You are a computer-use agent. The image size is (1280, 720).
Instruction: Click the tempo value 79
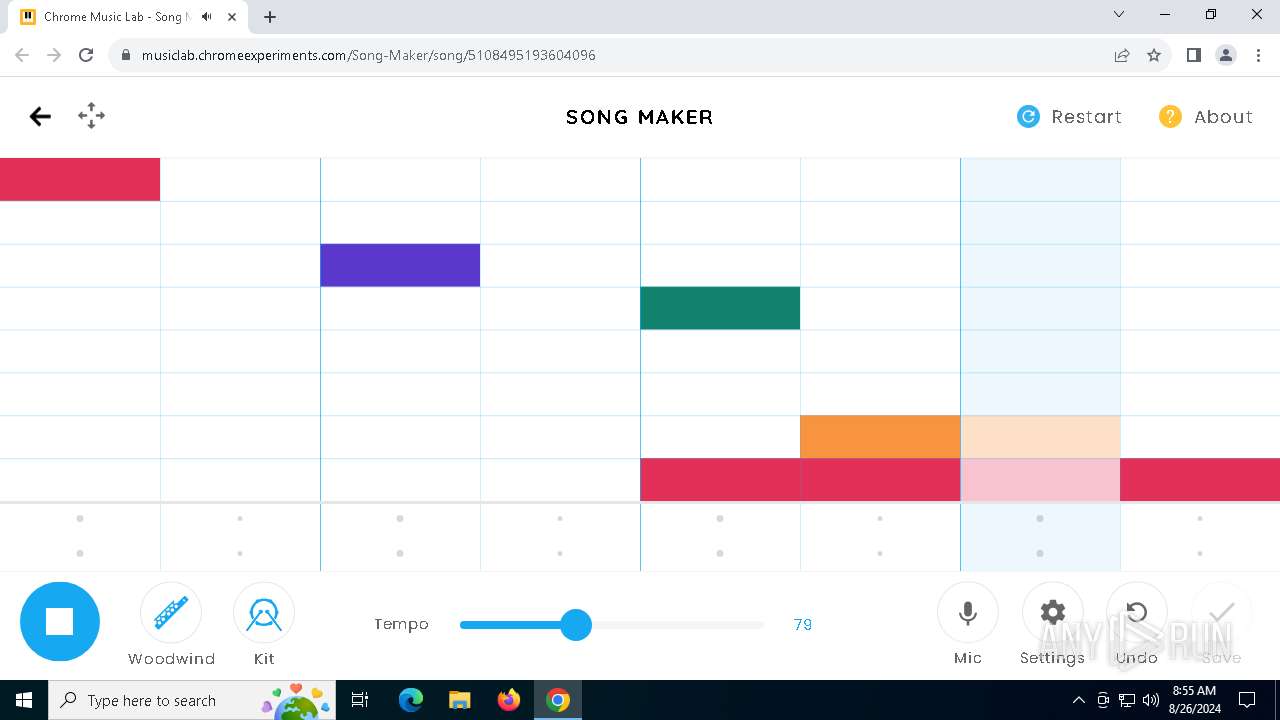pos(802,625)
